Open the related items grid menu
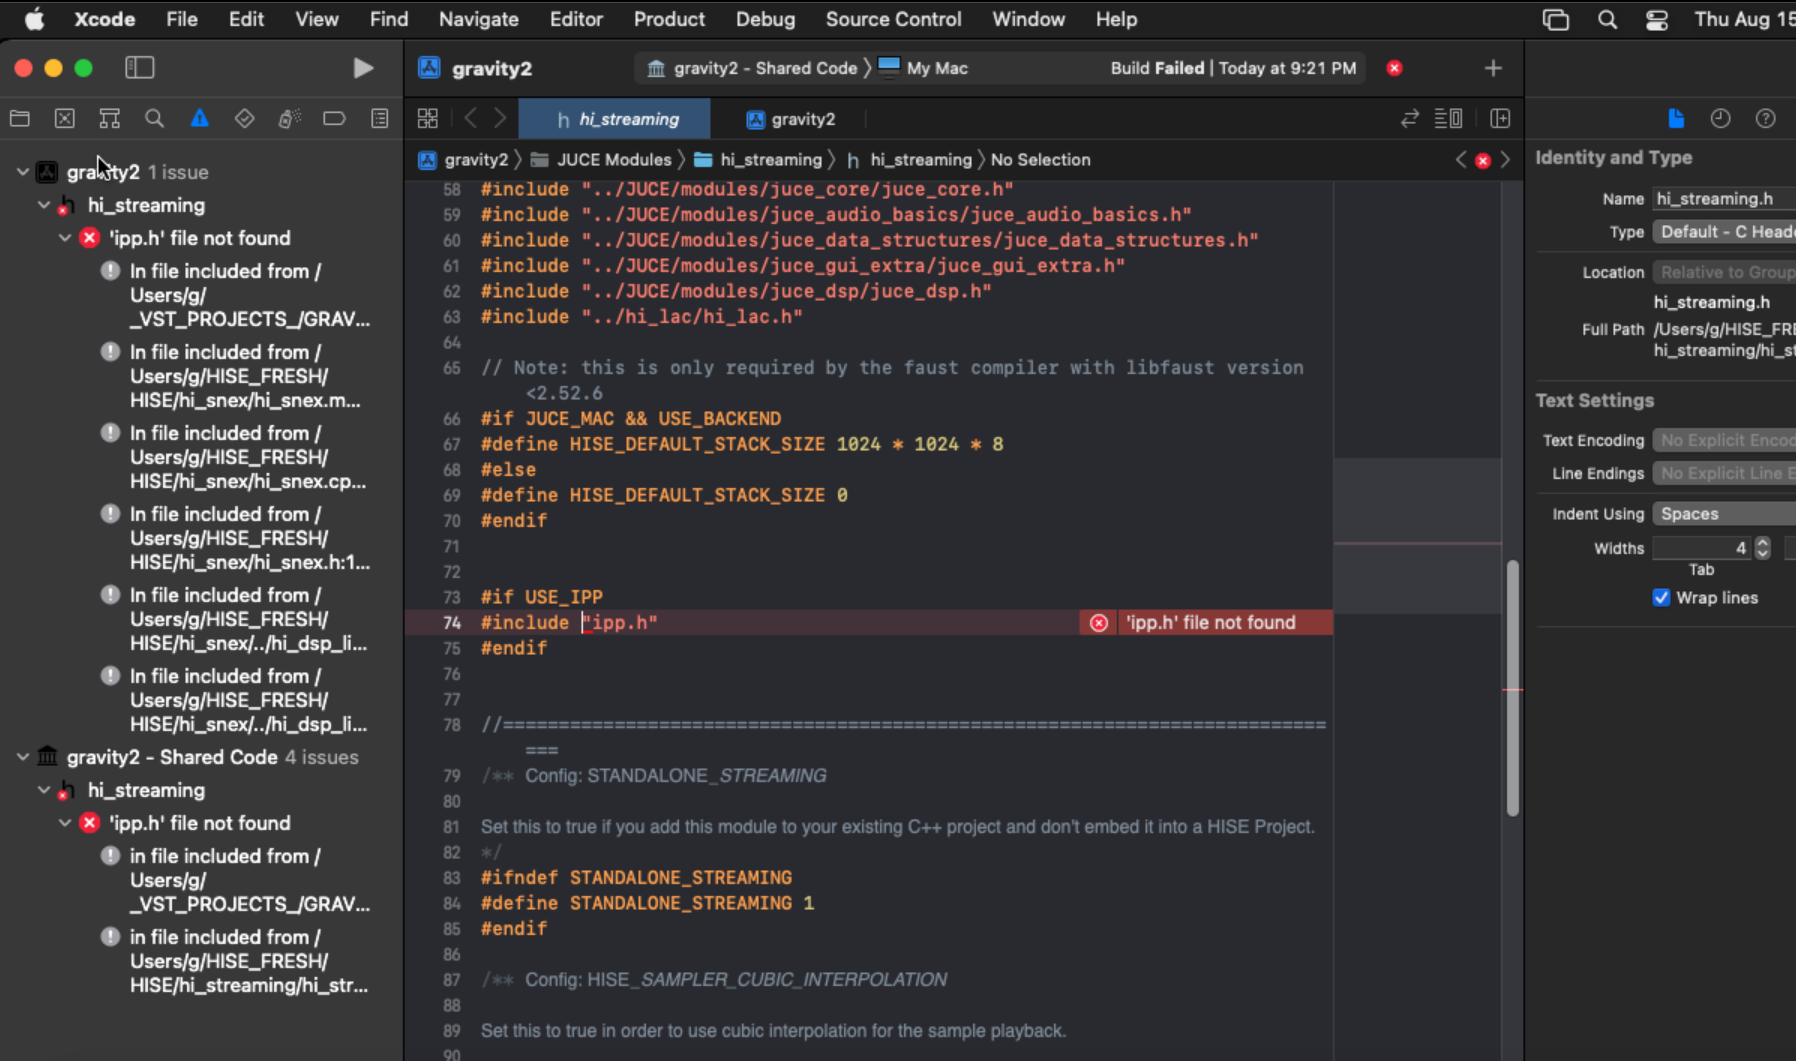 428,119
